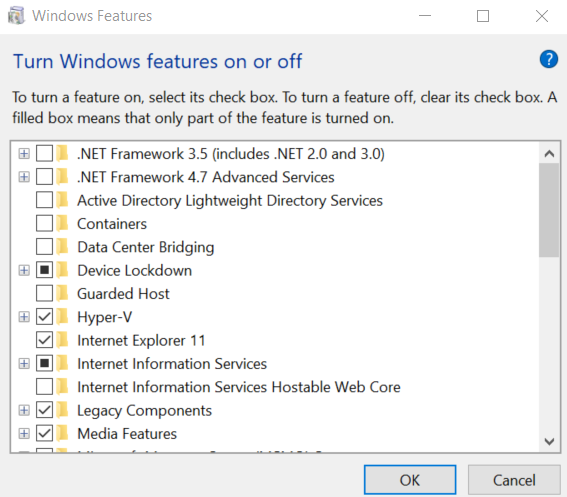Click folder icon beside Hyper-V
This screenshot has width=567, height=497.
tap(63, 317)
